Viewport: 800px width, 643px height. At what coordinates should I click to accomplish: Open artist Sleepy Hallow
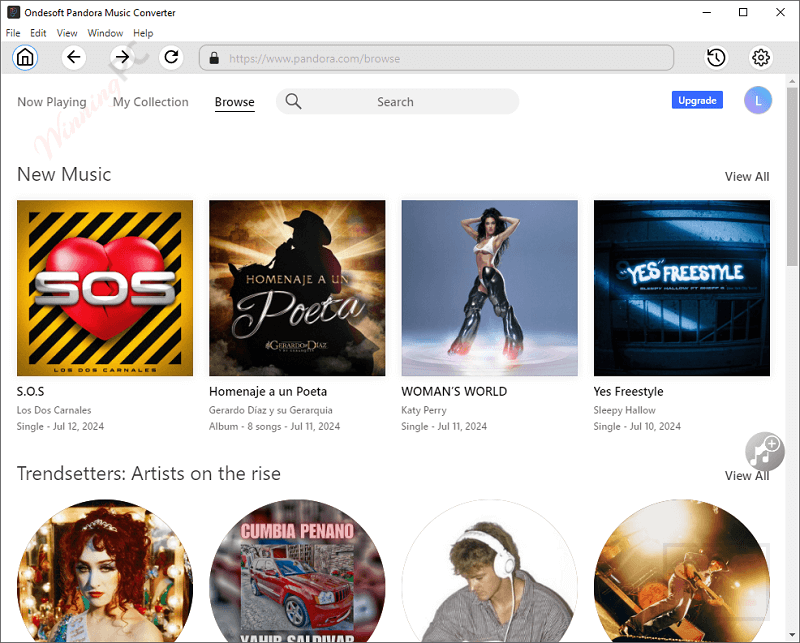[x=624, y=410]
